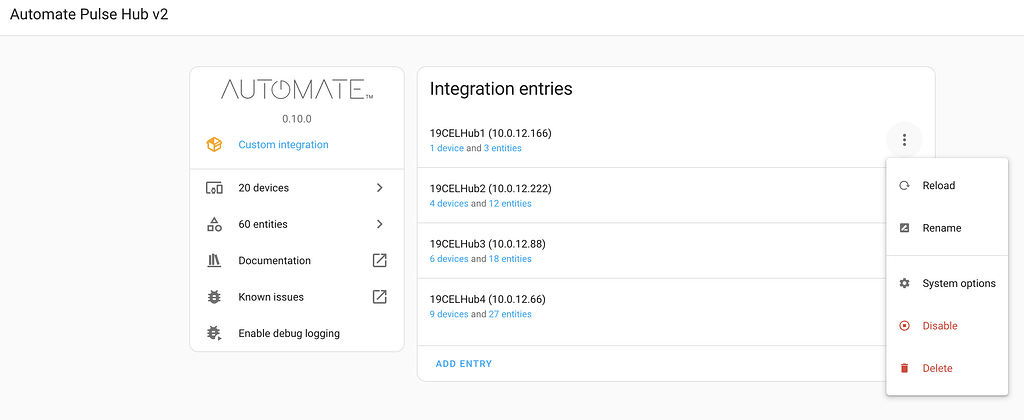The width and height of the screenshot is (1024, 420).
Task: Click the debug logging bug-play icon
Action: [214, 333]
